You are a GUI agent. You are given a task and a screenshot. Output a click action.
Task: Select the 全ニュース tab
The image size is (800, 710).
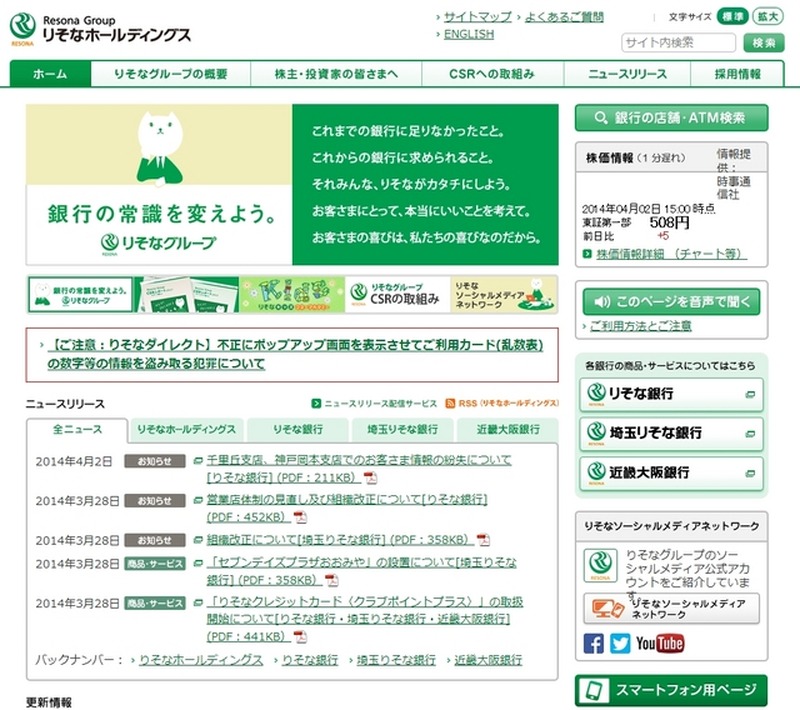77,429
